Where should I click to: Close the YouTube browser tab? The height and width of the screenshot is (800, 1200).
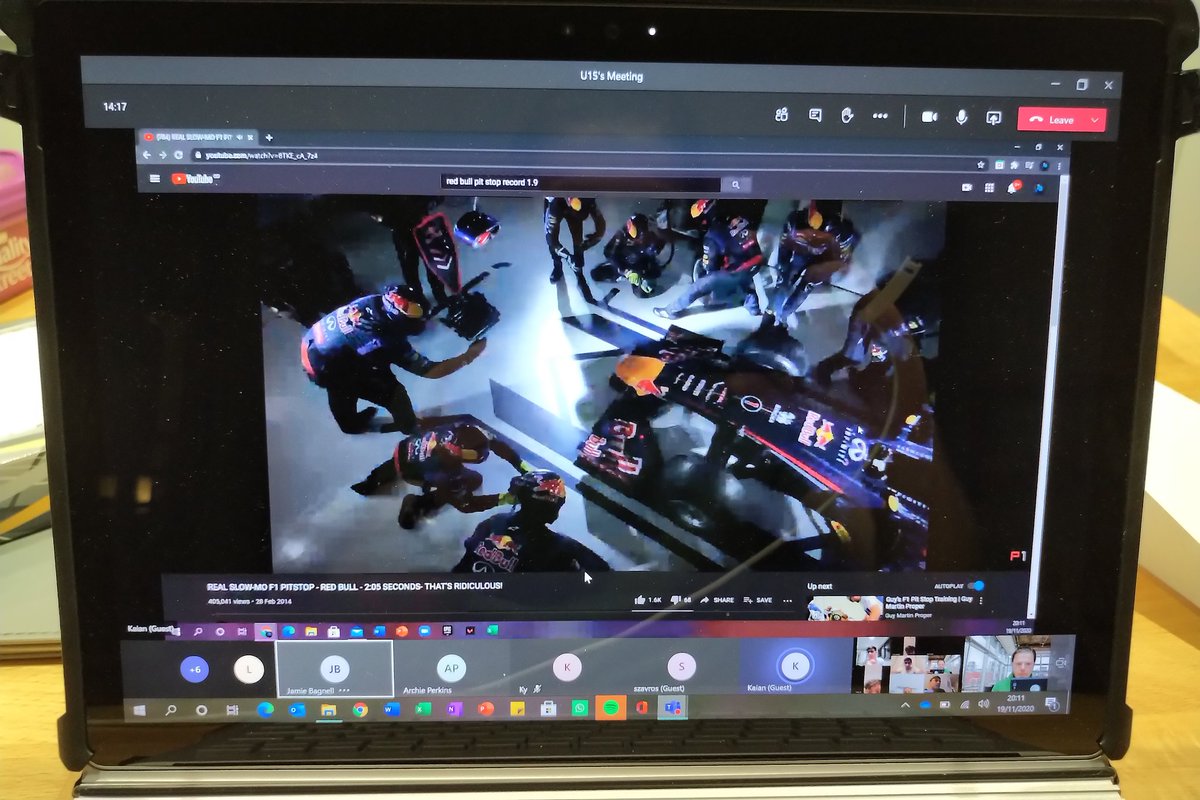(250, 136)
